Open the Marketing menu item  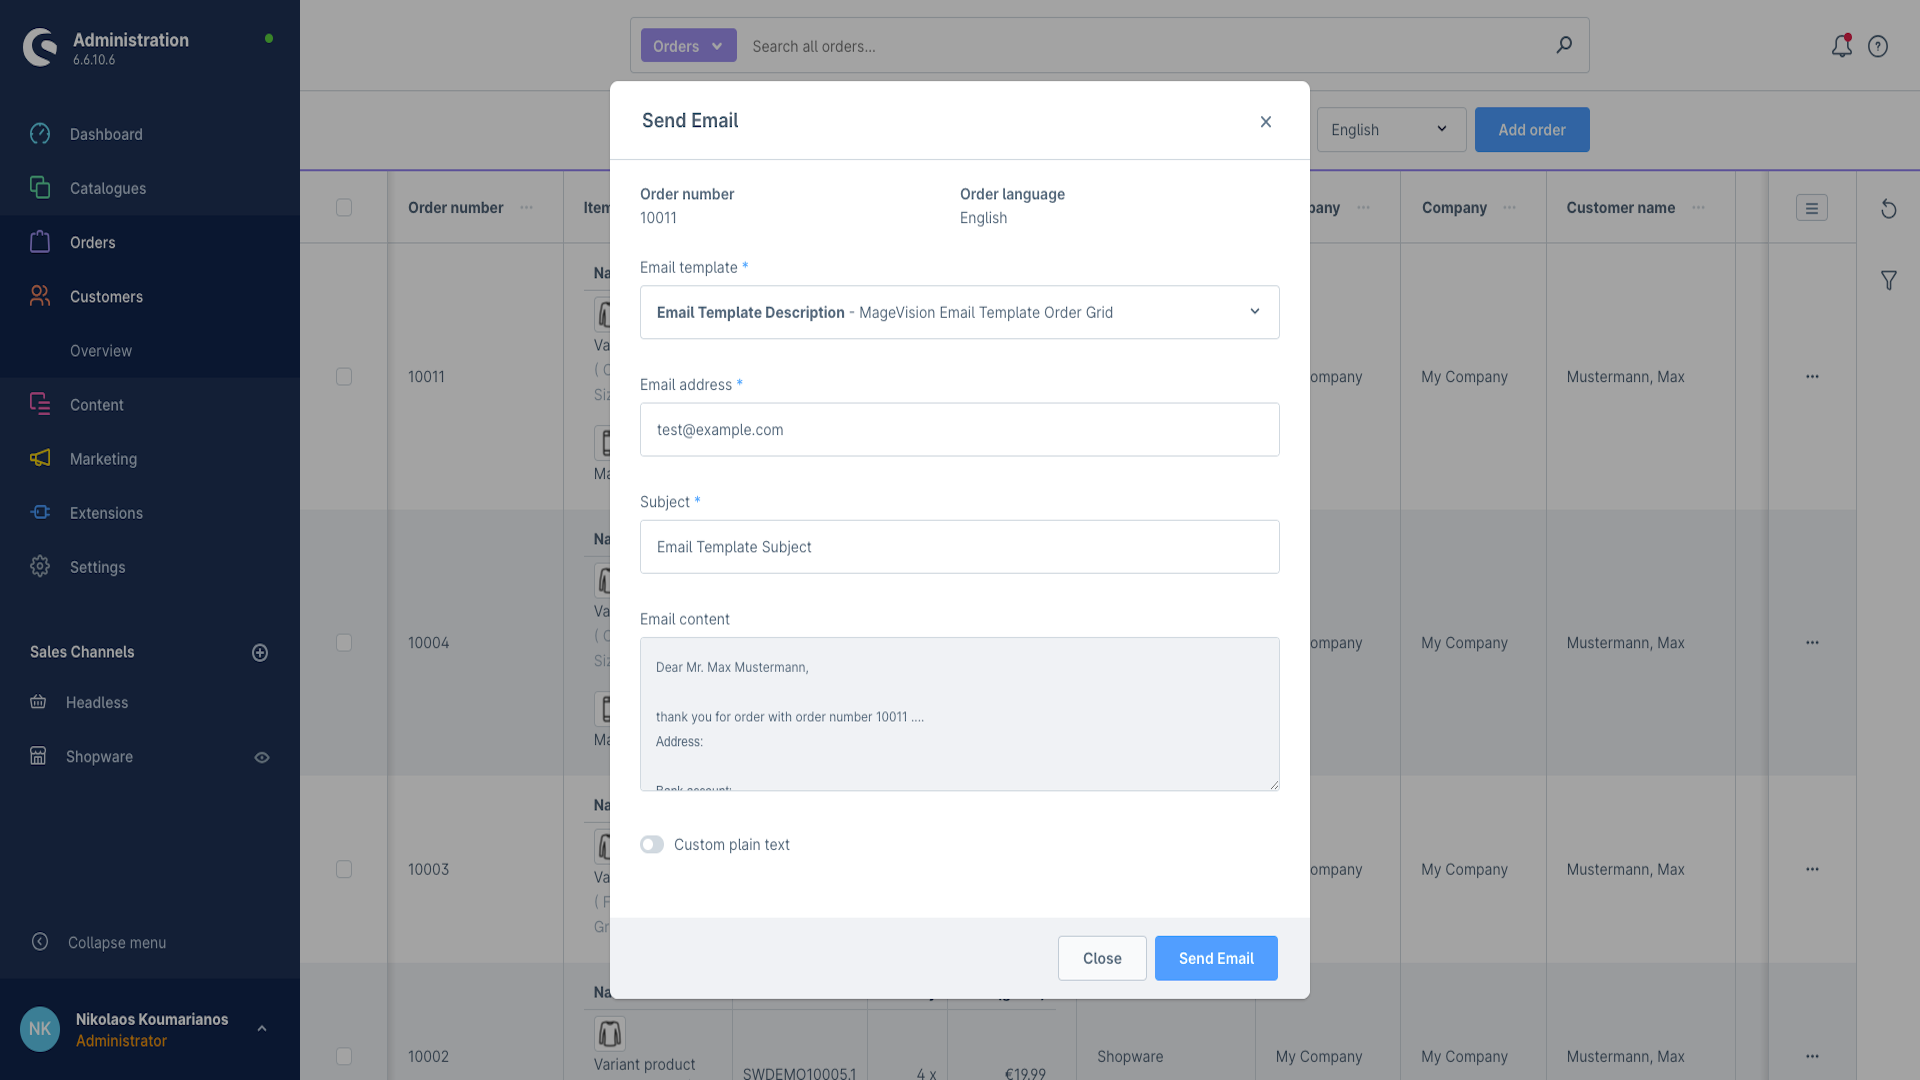(103, 459)
